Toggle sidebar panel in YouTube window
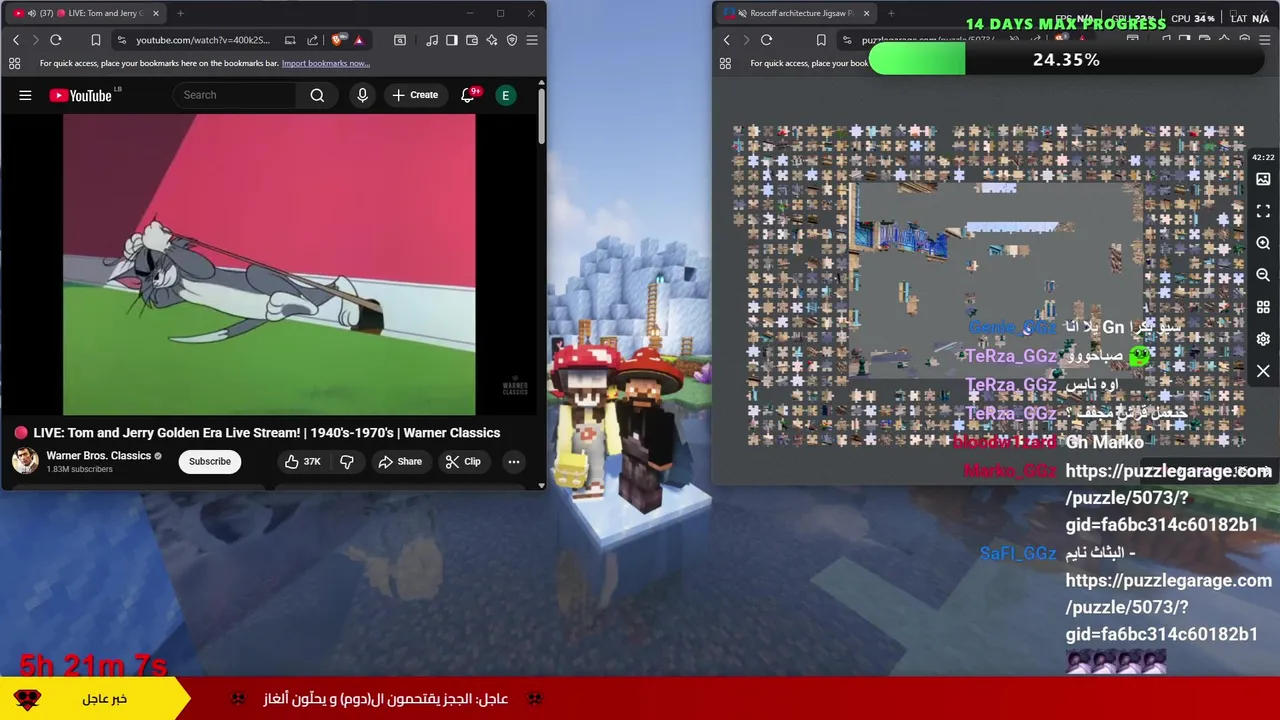Viewport: 1280px width, 720px height. pyautogui.click(x=452, y=40)
